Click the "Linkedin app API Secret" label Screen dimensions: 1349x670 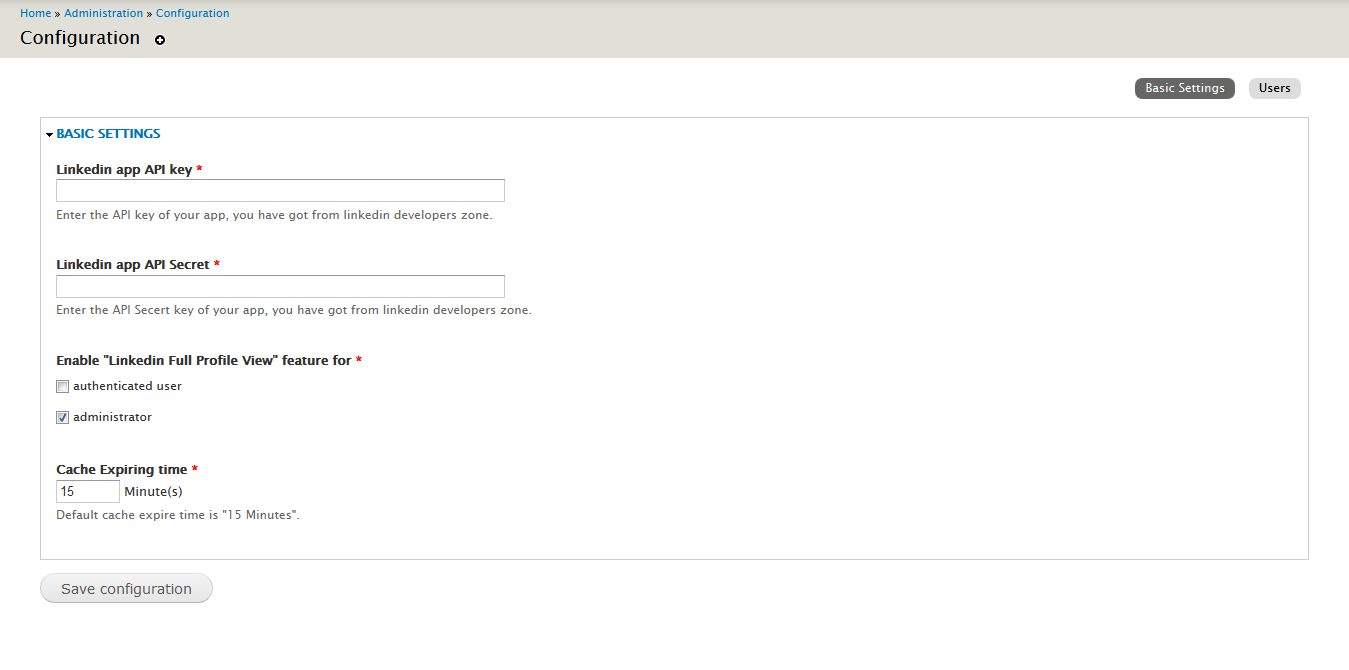(133, 264)
